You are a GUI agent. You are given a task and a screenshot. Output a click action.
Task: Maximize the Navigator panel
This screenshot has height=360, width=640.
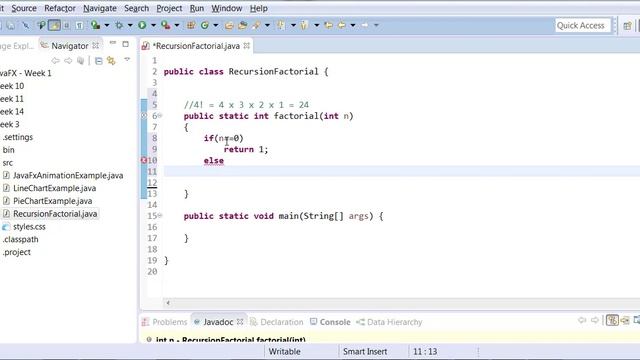click(125, 44)
